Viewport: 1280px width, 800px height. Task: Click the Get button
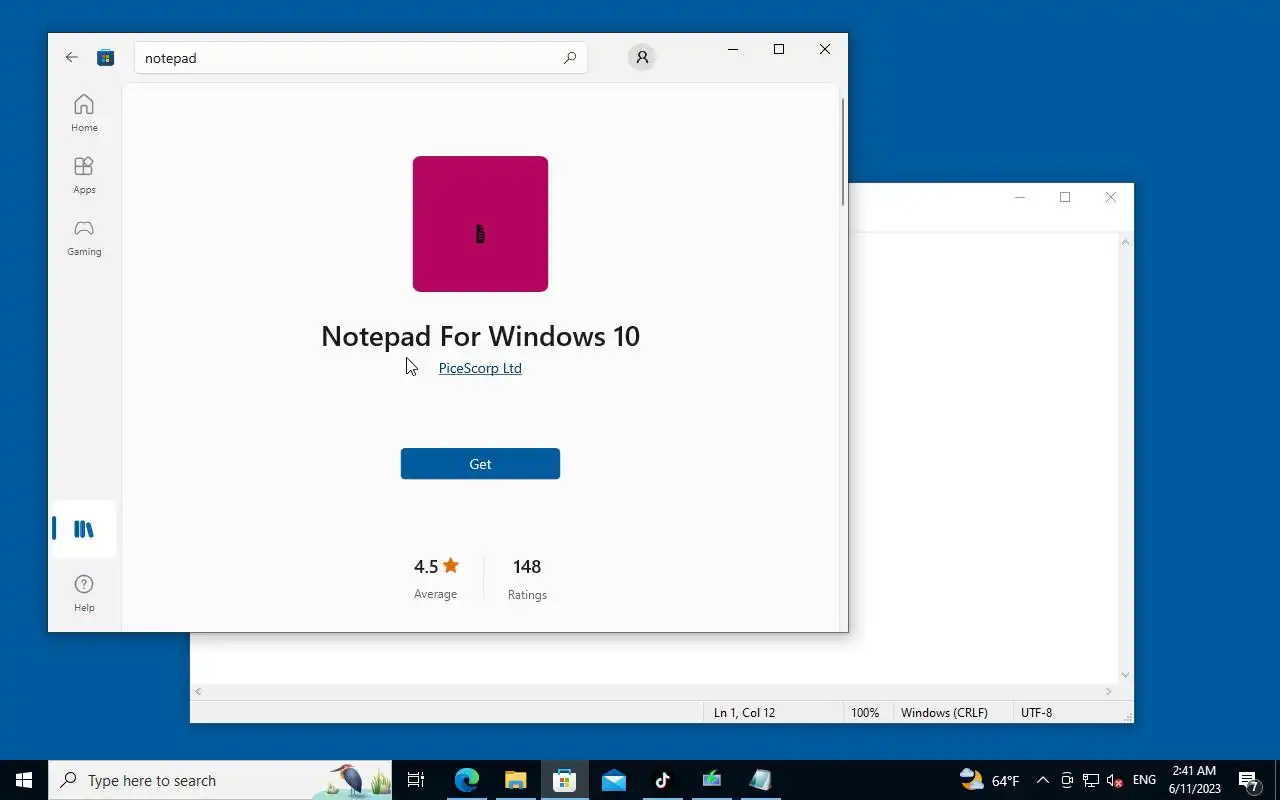480,464
